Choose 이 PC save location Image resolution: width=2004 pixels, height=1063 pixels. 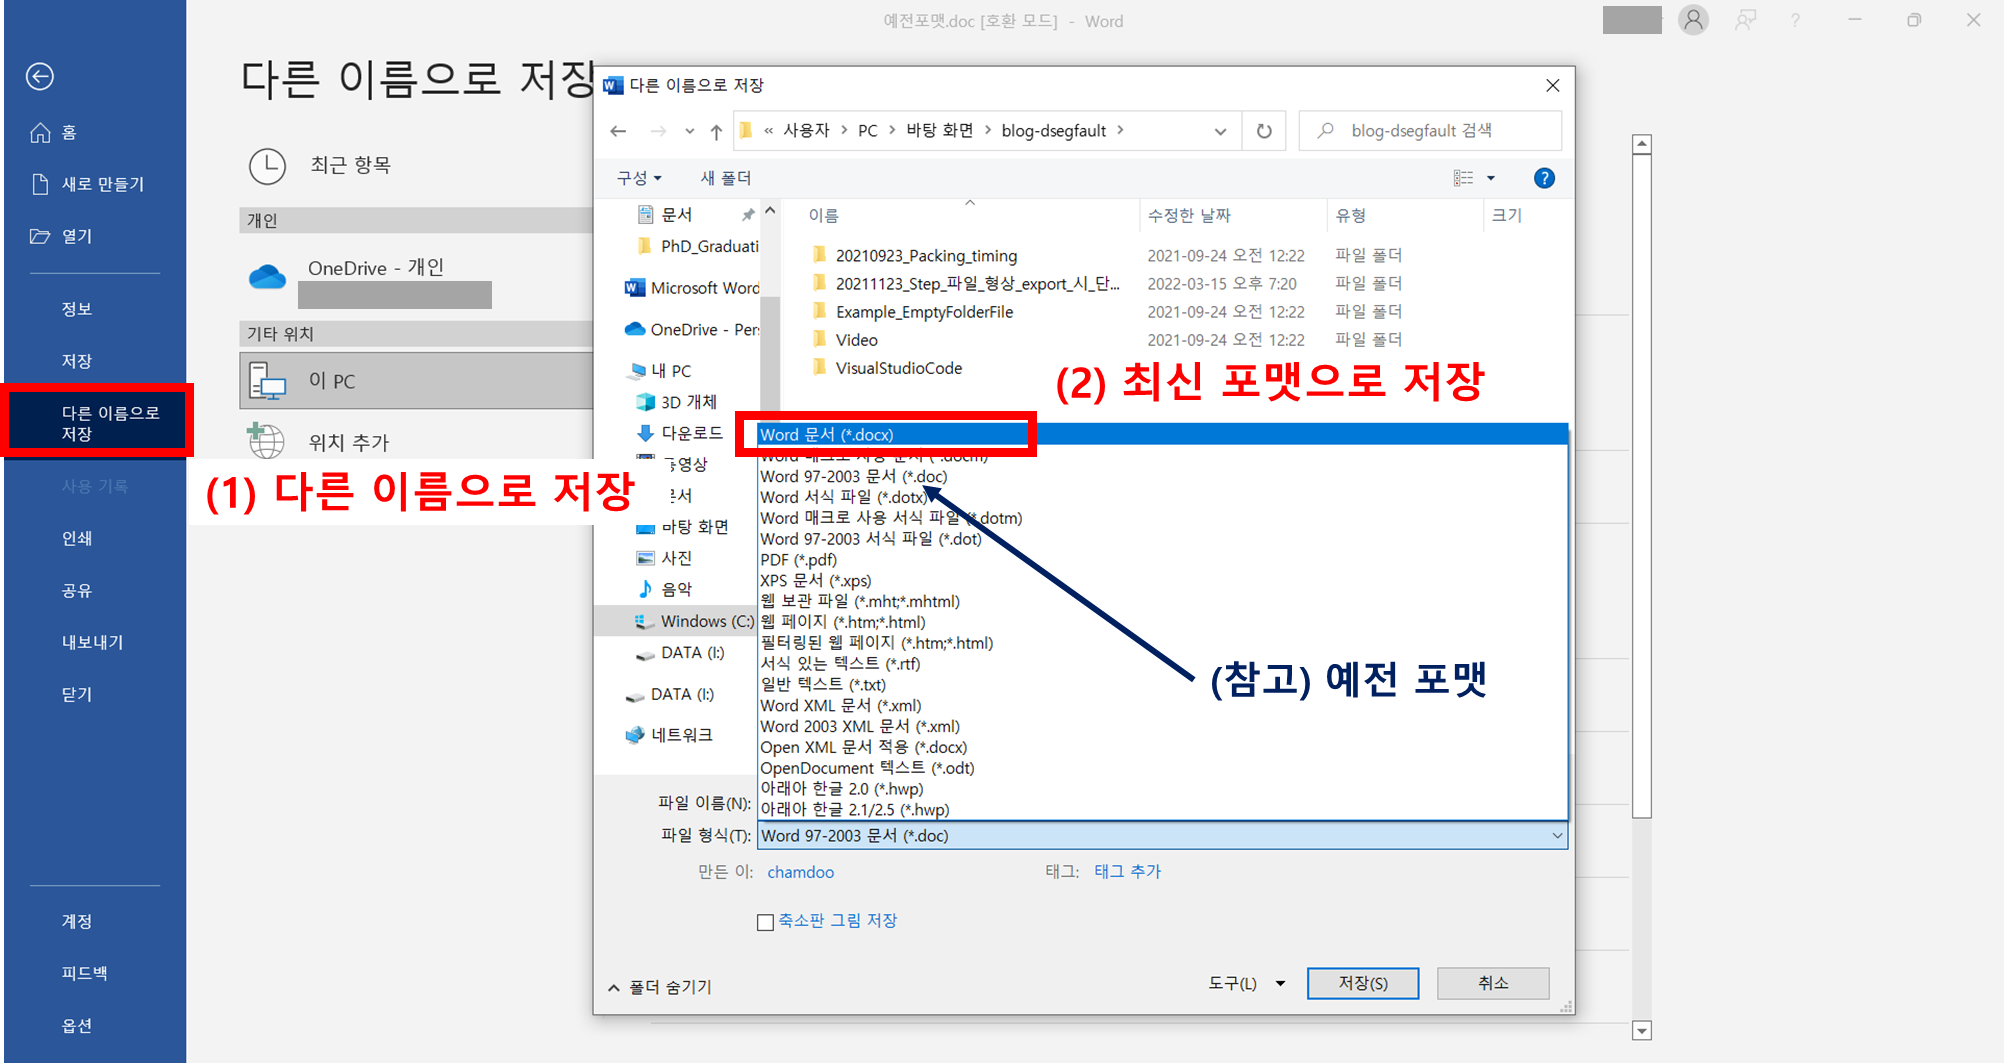415,380
